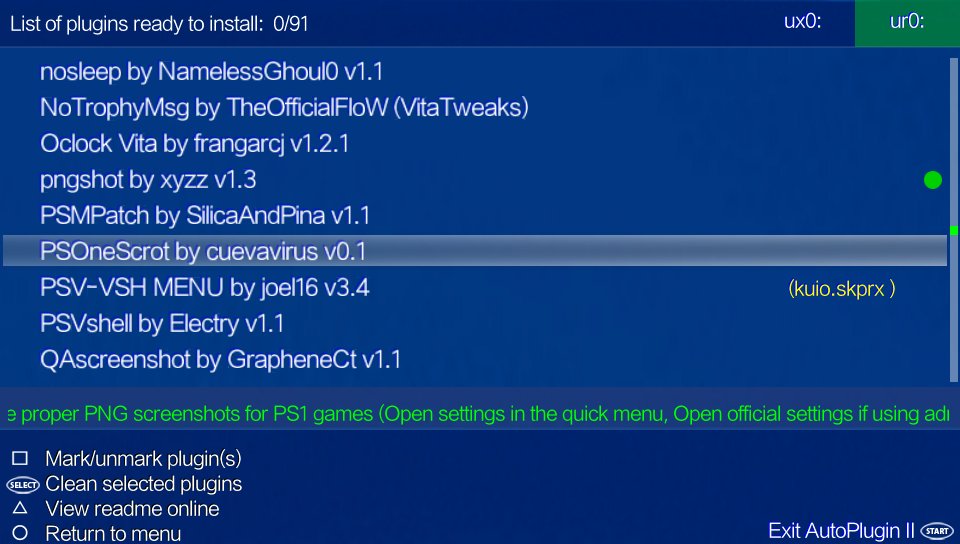Click Clean selected plugins label

(x=144, y=484)
